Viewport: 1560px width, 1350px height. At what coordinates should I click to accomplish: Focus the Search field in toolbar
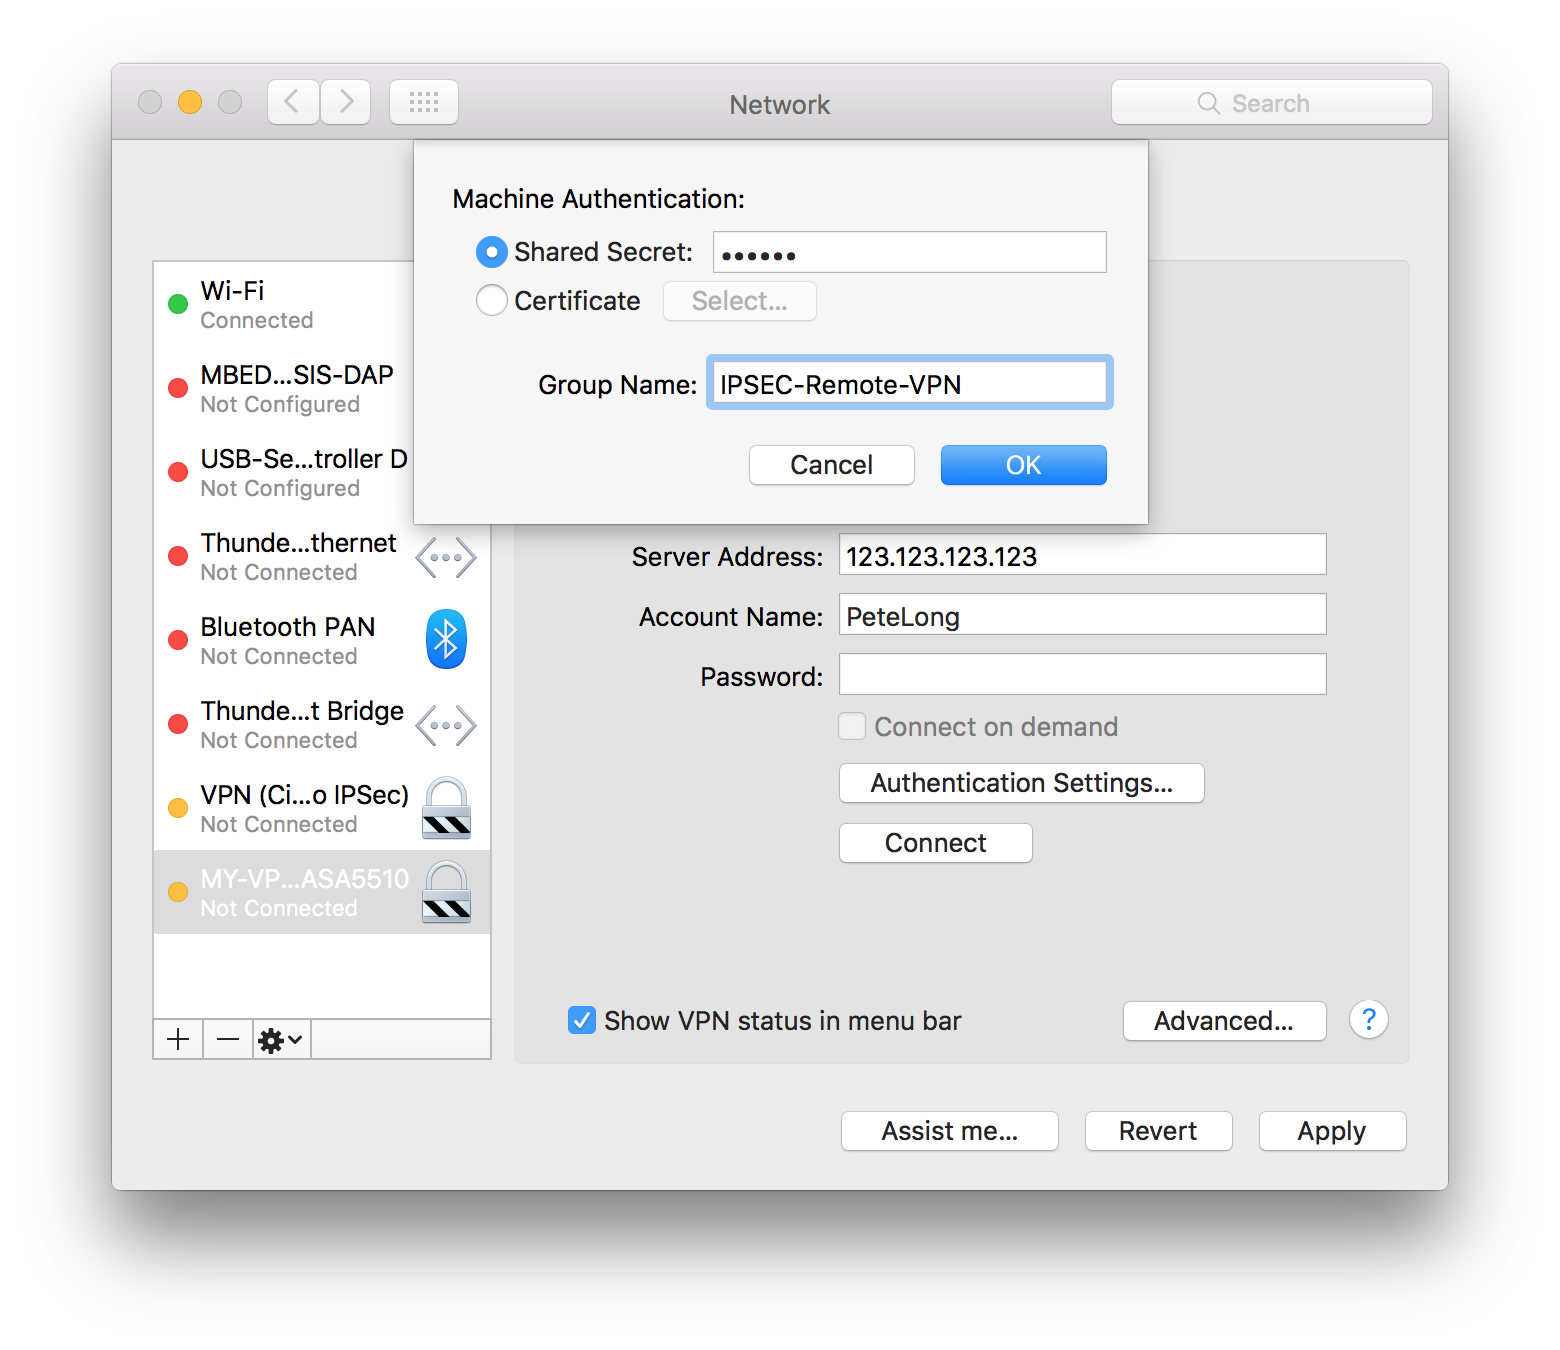click(1271, 103)
